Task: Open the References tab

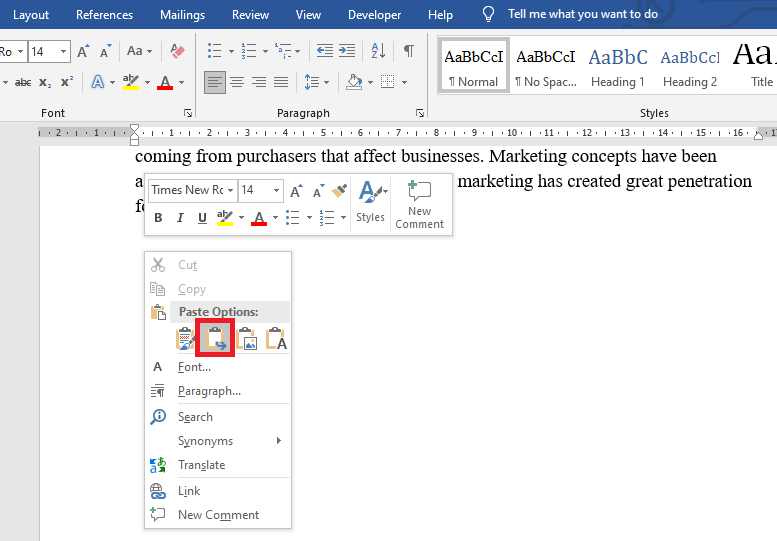Action: (105, 15)
